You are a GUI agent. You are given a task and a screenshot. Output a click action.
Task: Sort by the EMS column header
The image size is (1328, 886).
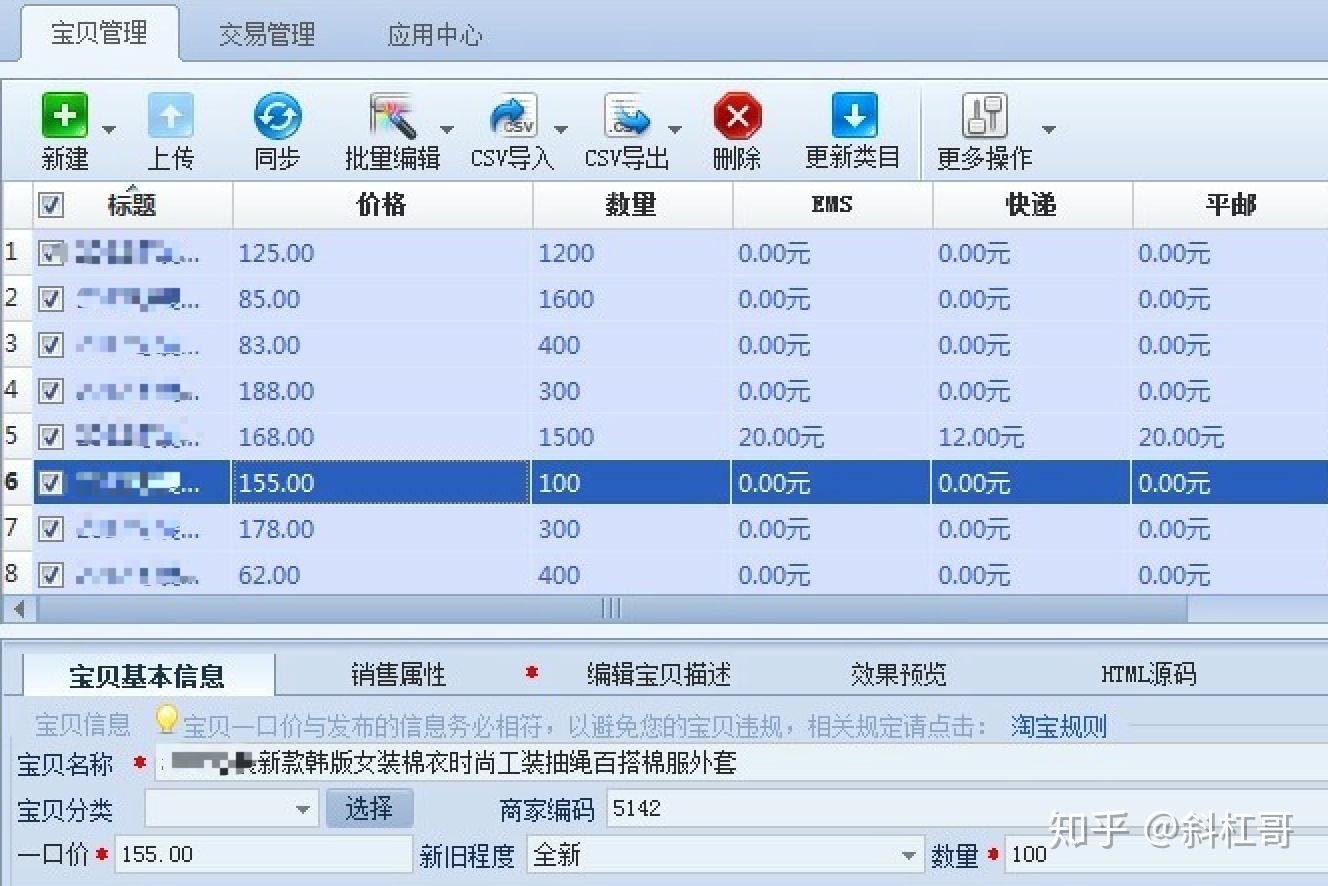click(x=832, y=205)
